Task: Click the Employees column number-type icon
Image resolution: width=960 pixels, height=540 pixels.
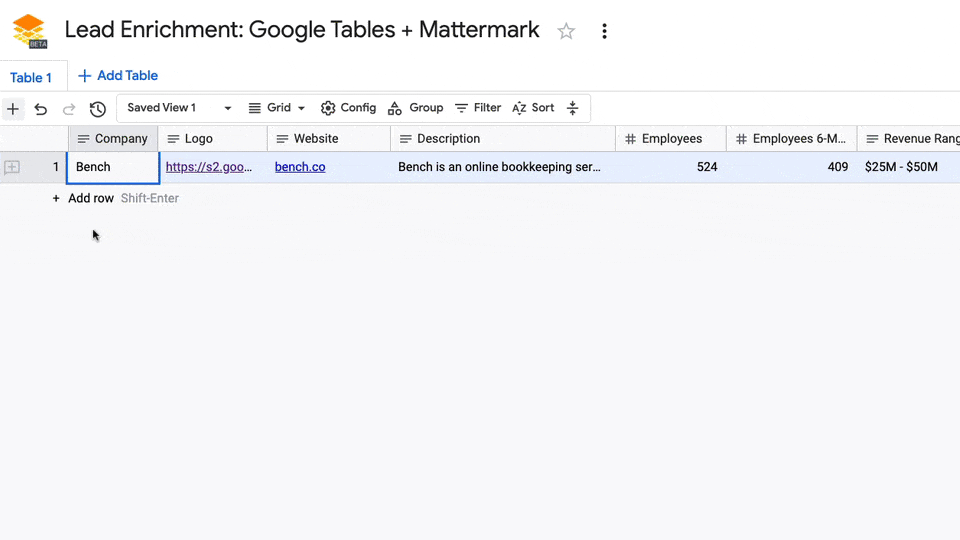Action: pyautogui.click(x=630, y=139)
